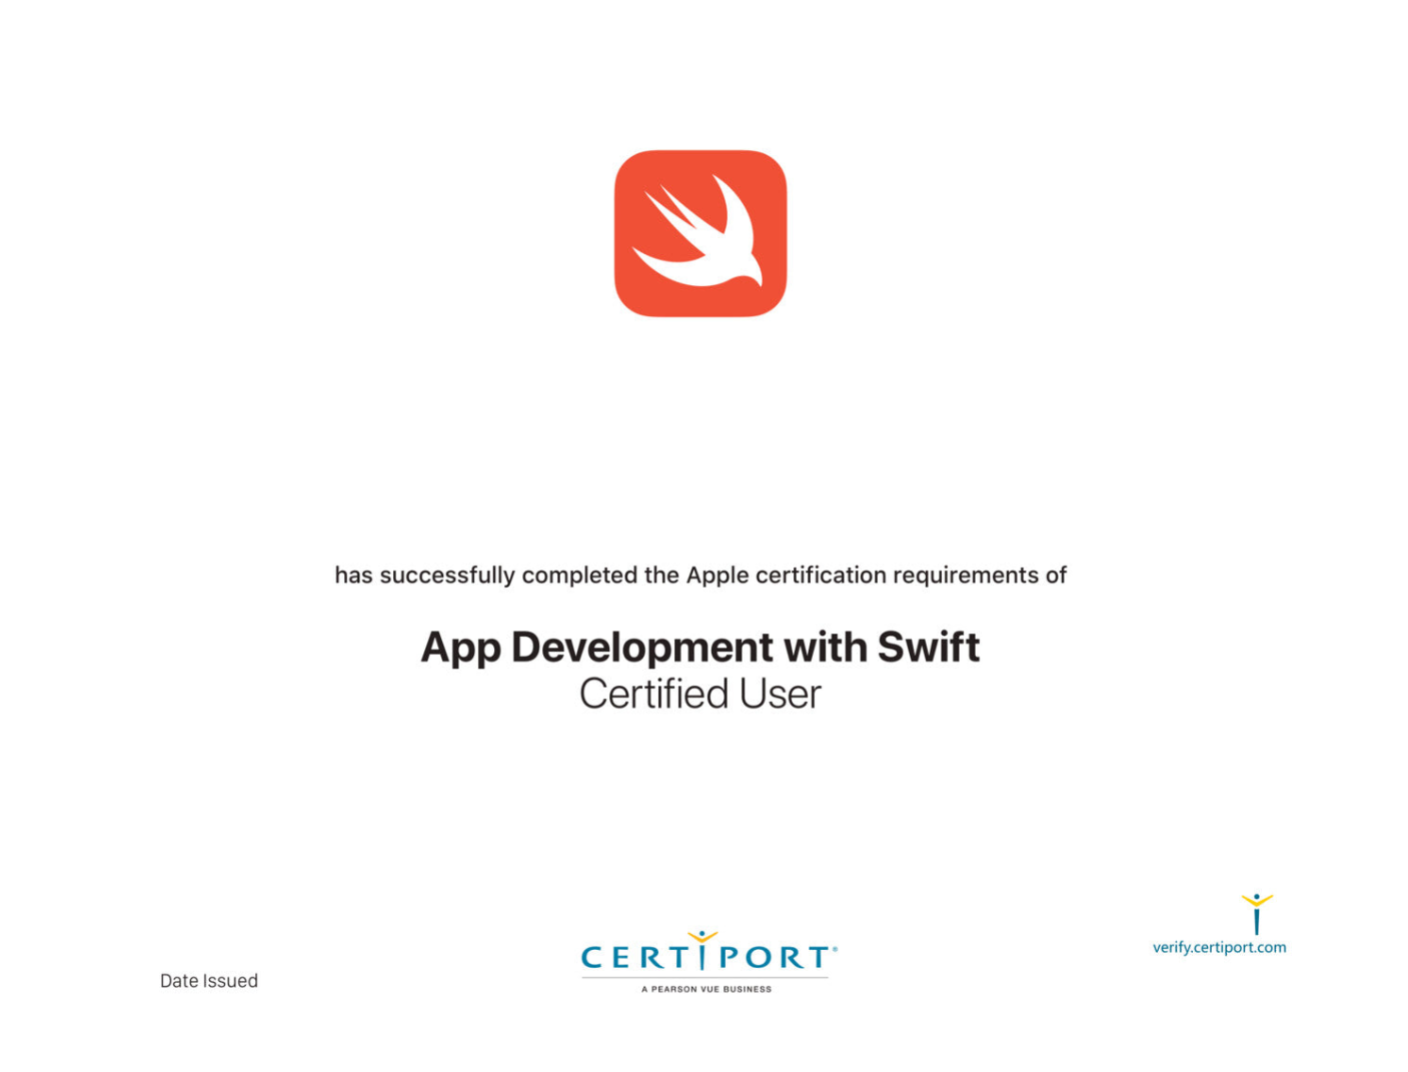This screenshot has height=1072, width=1408.
Task: Click 'has successfully completed the Apple certification' line
Action: [700, 575]
